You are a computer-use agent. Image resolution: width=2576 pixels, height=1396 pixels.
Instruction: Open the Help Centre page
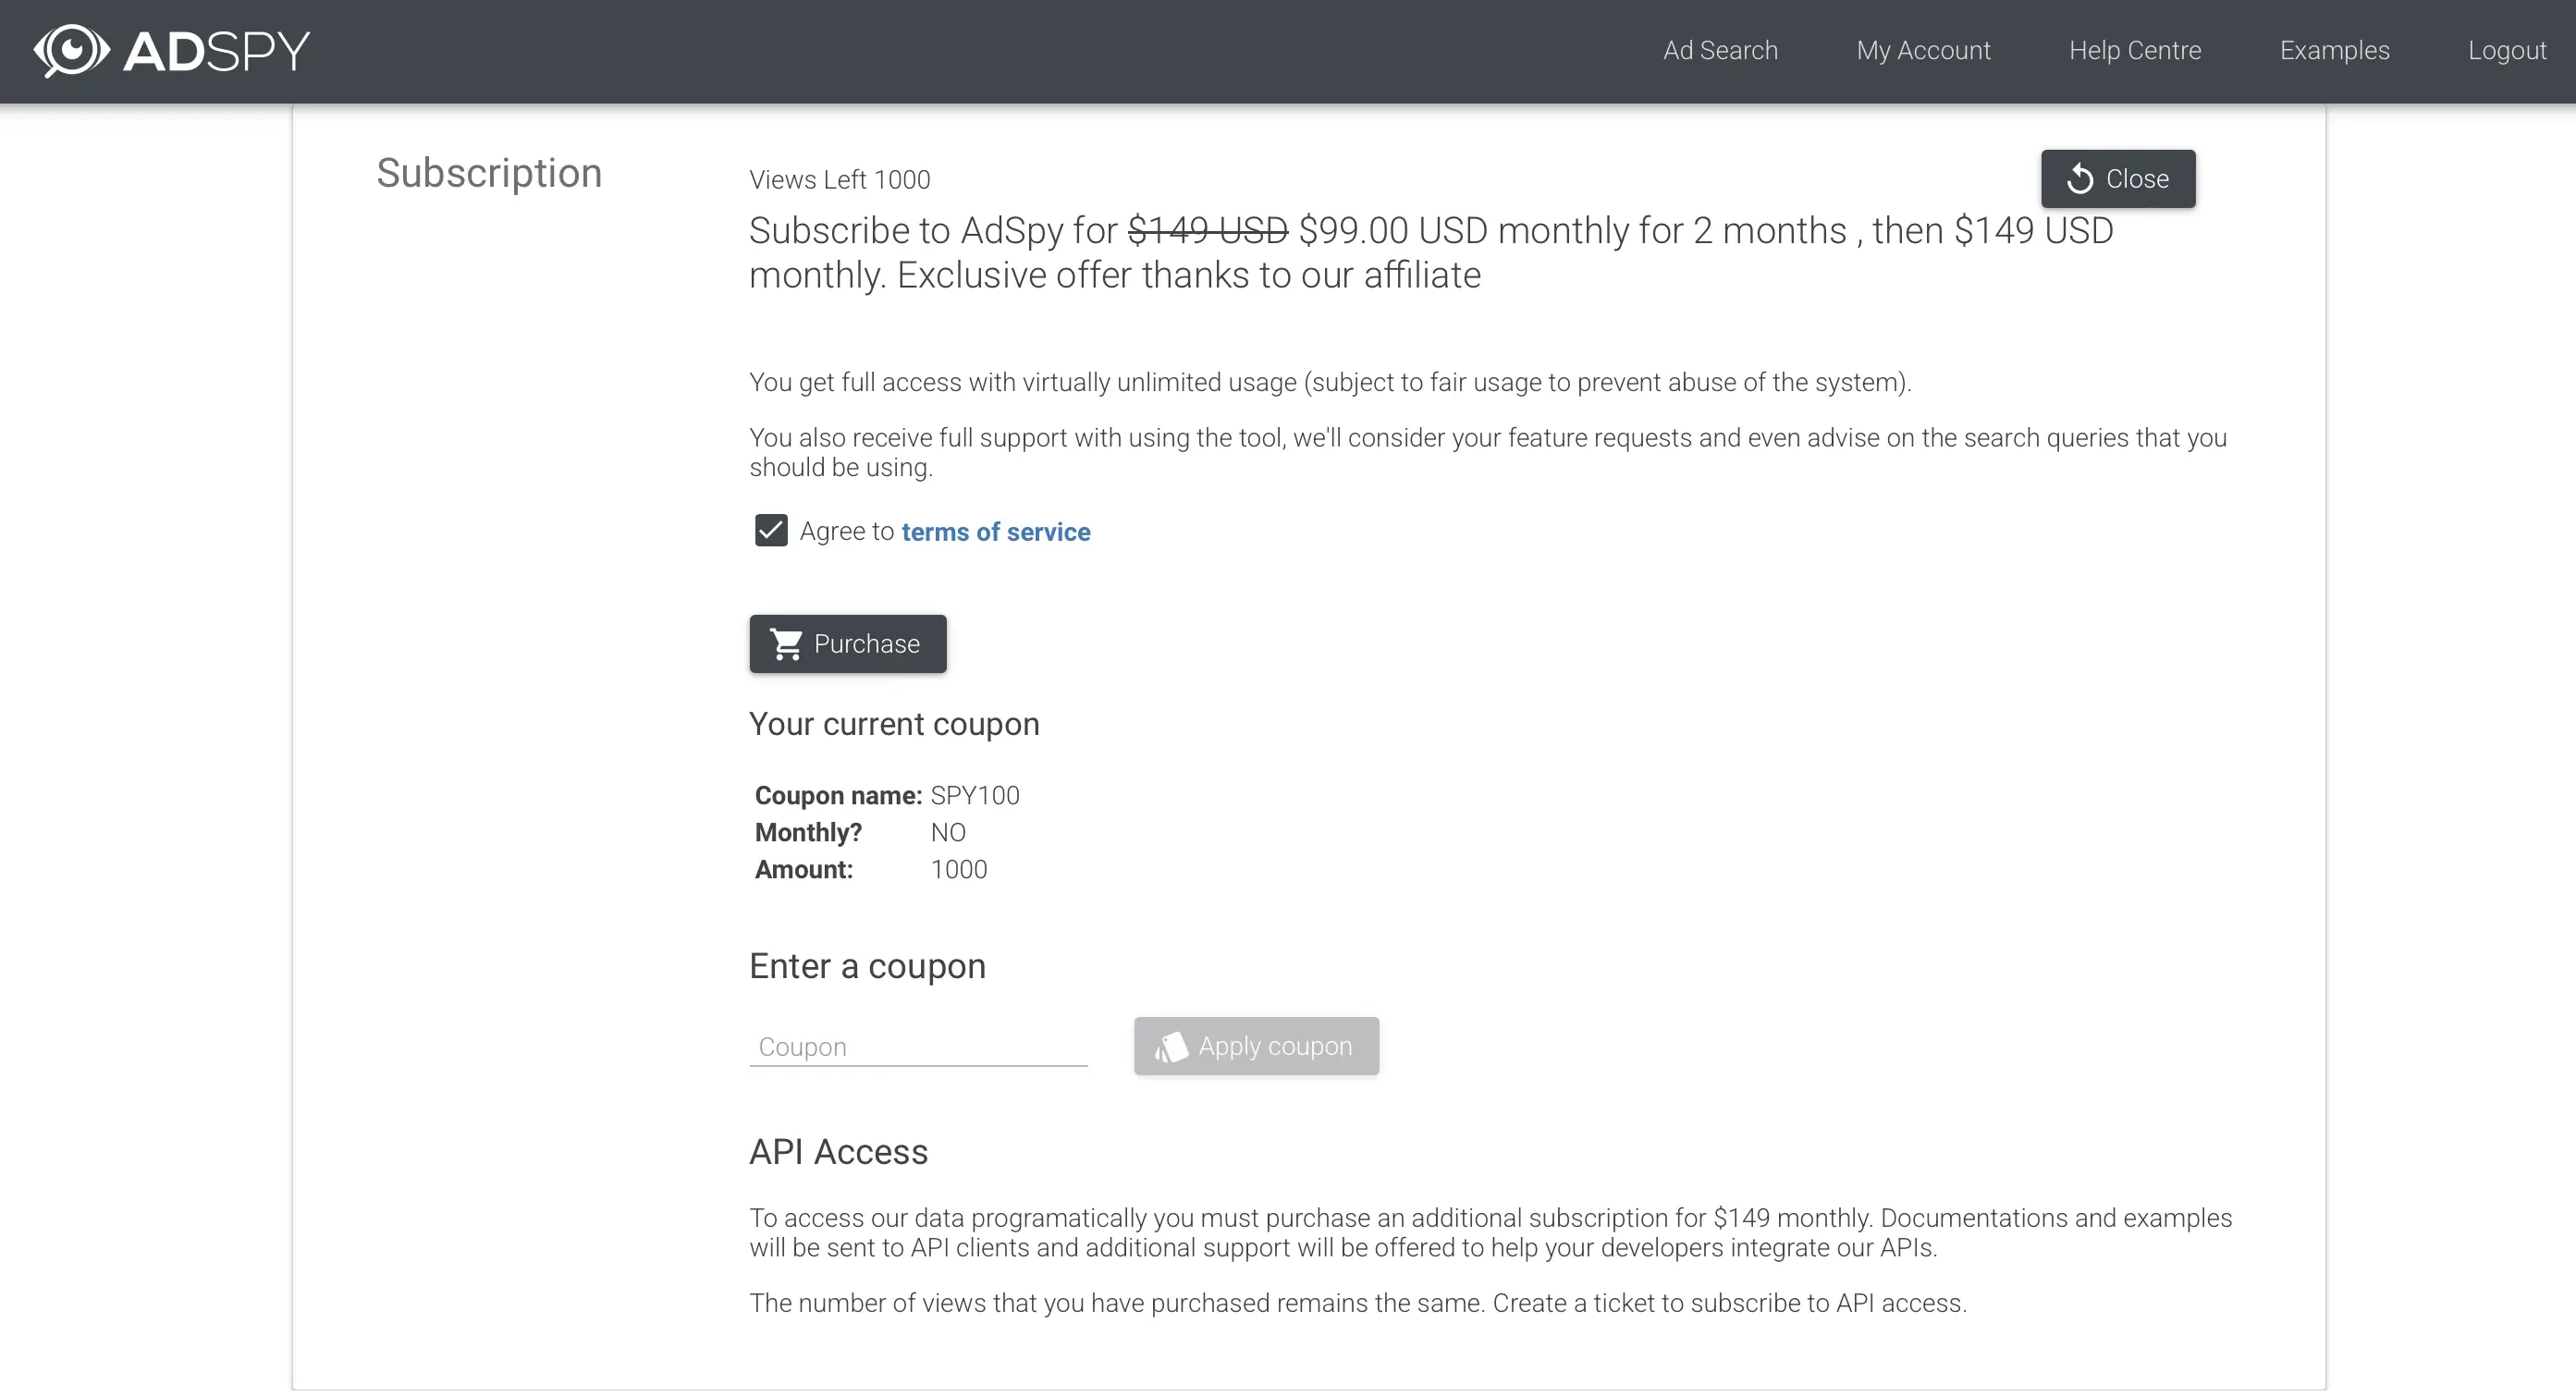2135,51
